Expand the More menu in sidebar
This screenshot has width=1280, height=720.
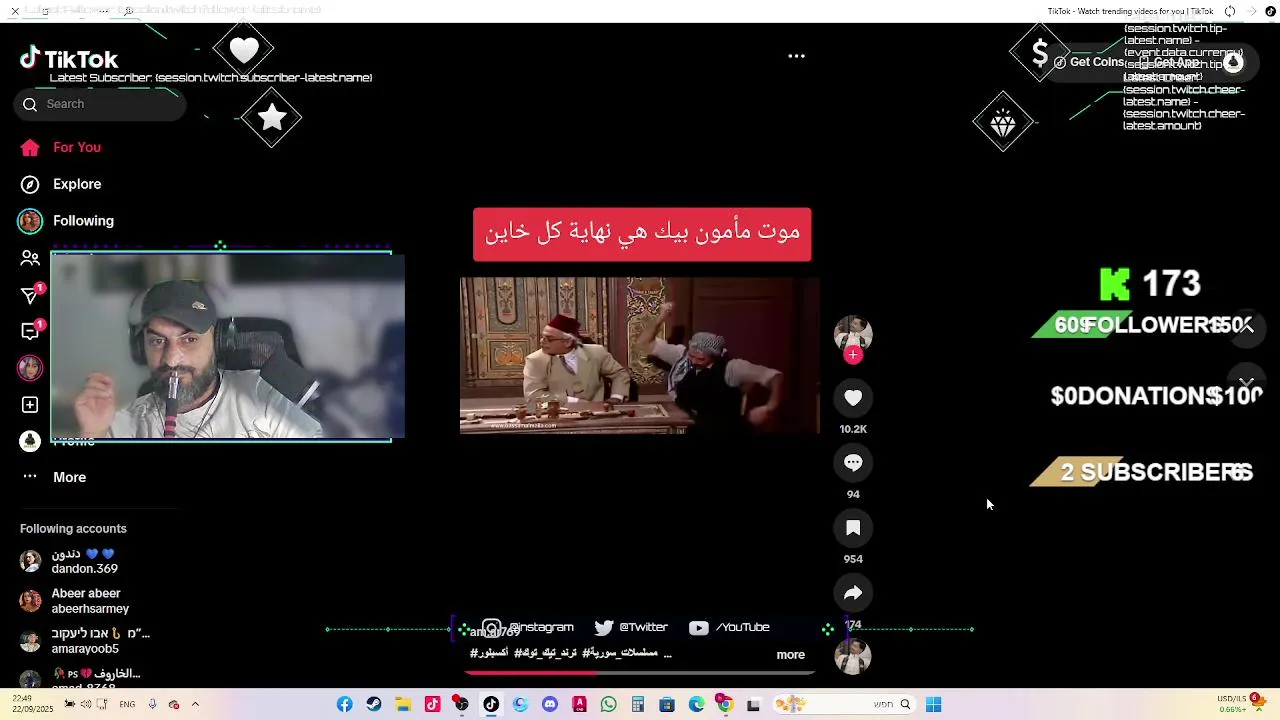tap(54, 477)
